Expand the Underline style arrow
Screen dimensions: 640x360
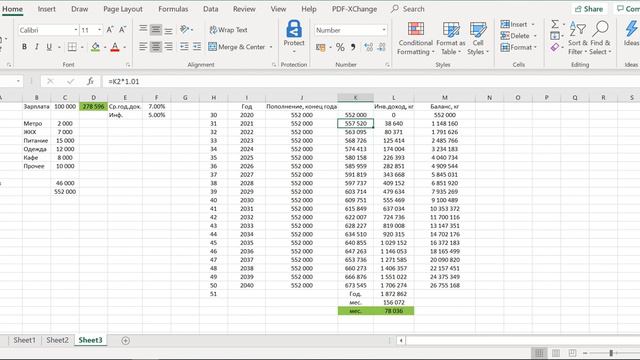click(59, 47)
